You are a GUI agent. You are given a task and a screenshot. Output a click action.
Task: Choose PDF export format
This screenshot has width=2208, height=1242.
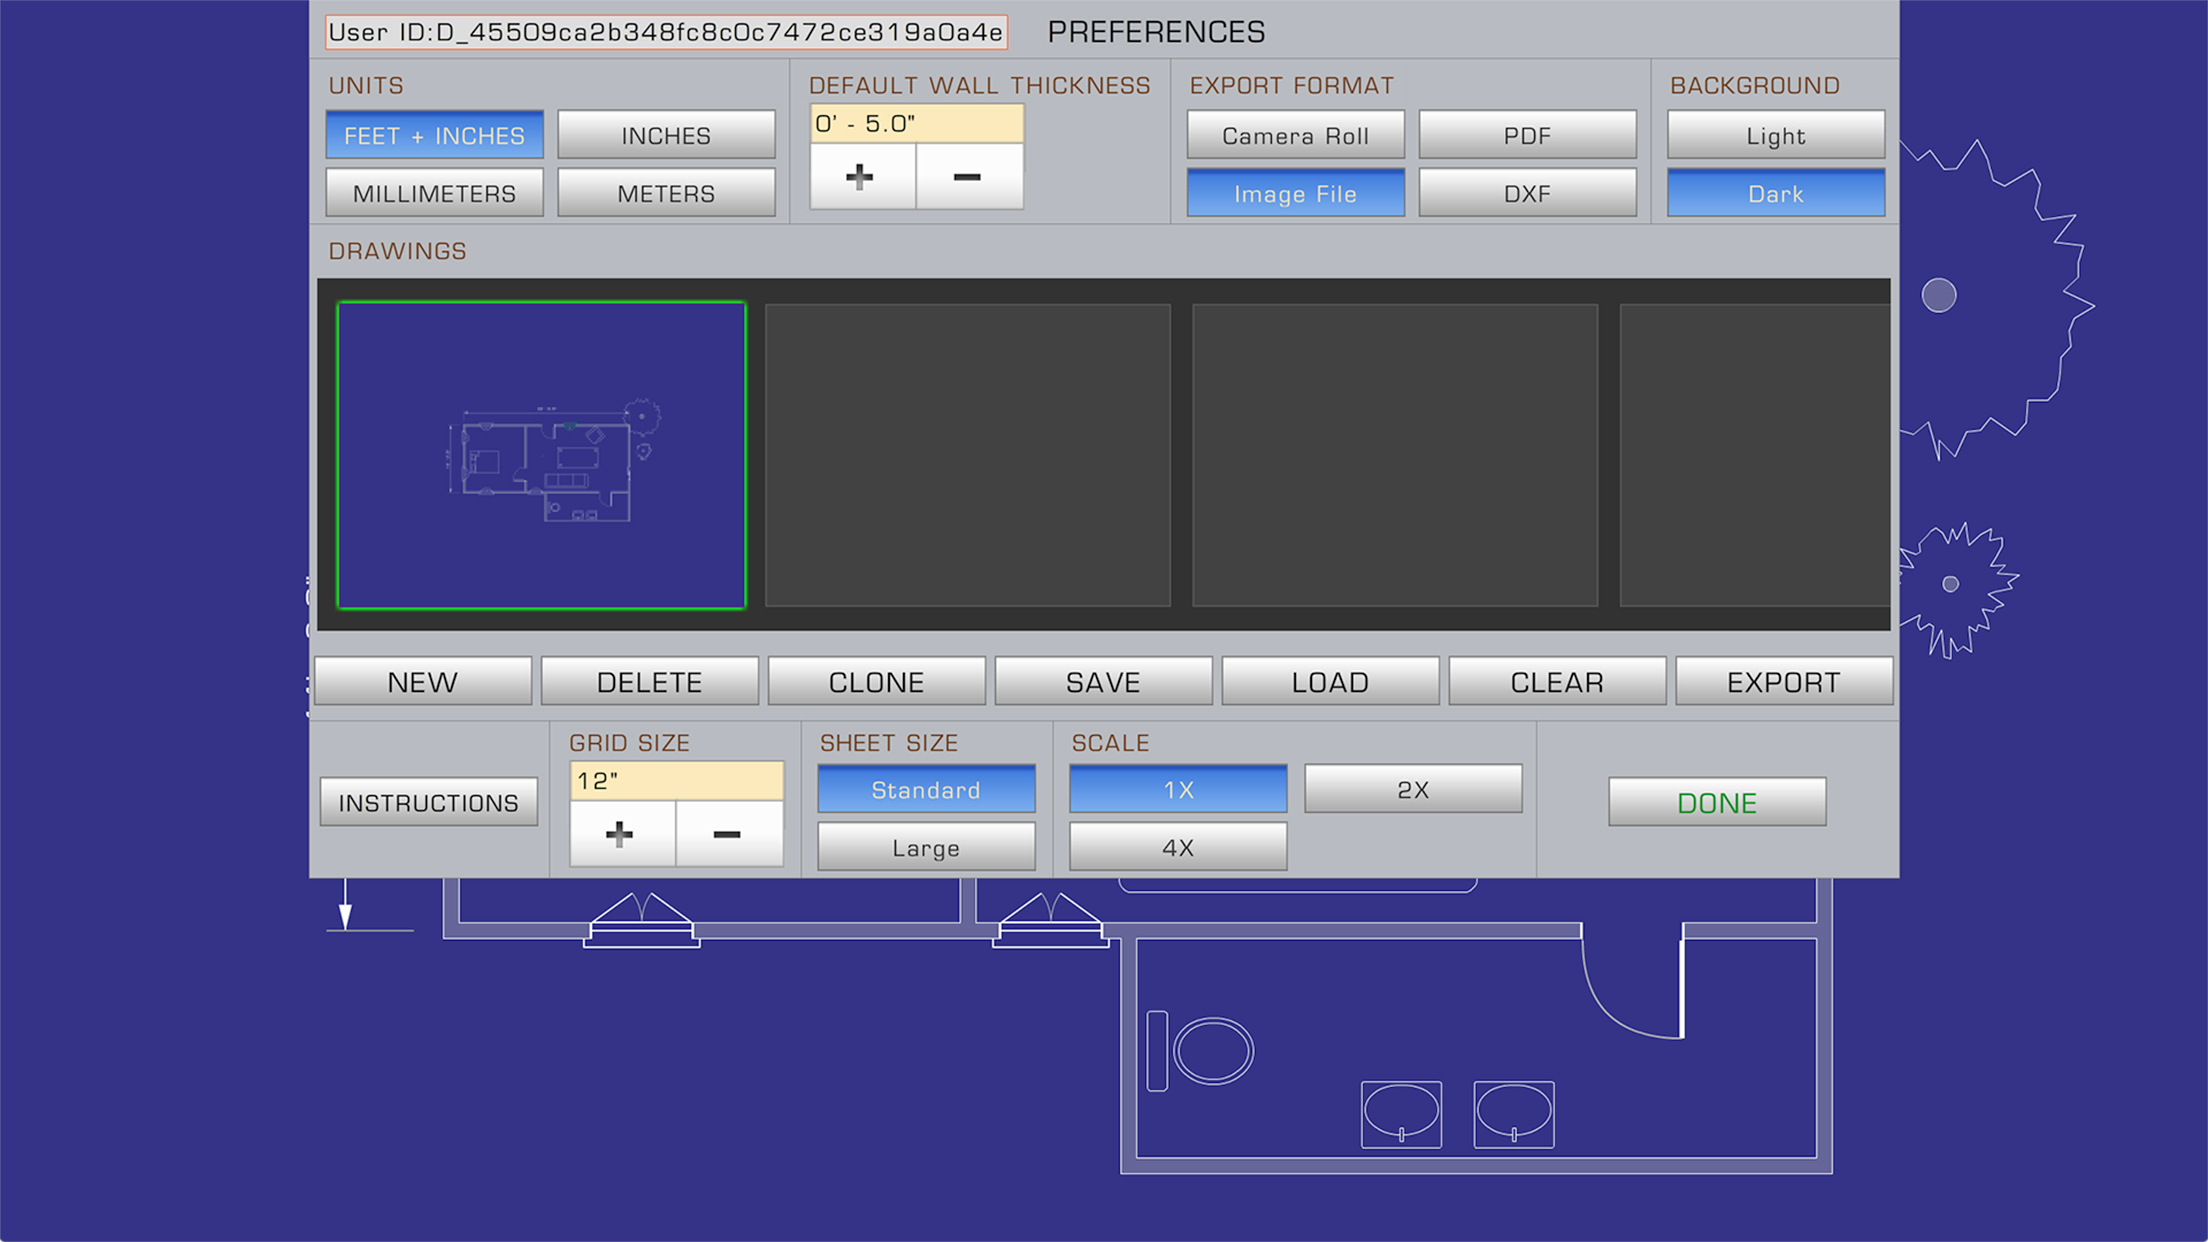(x=1528, y=135)
